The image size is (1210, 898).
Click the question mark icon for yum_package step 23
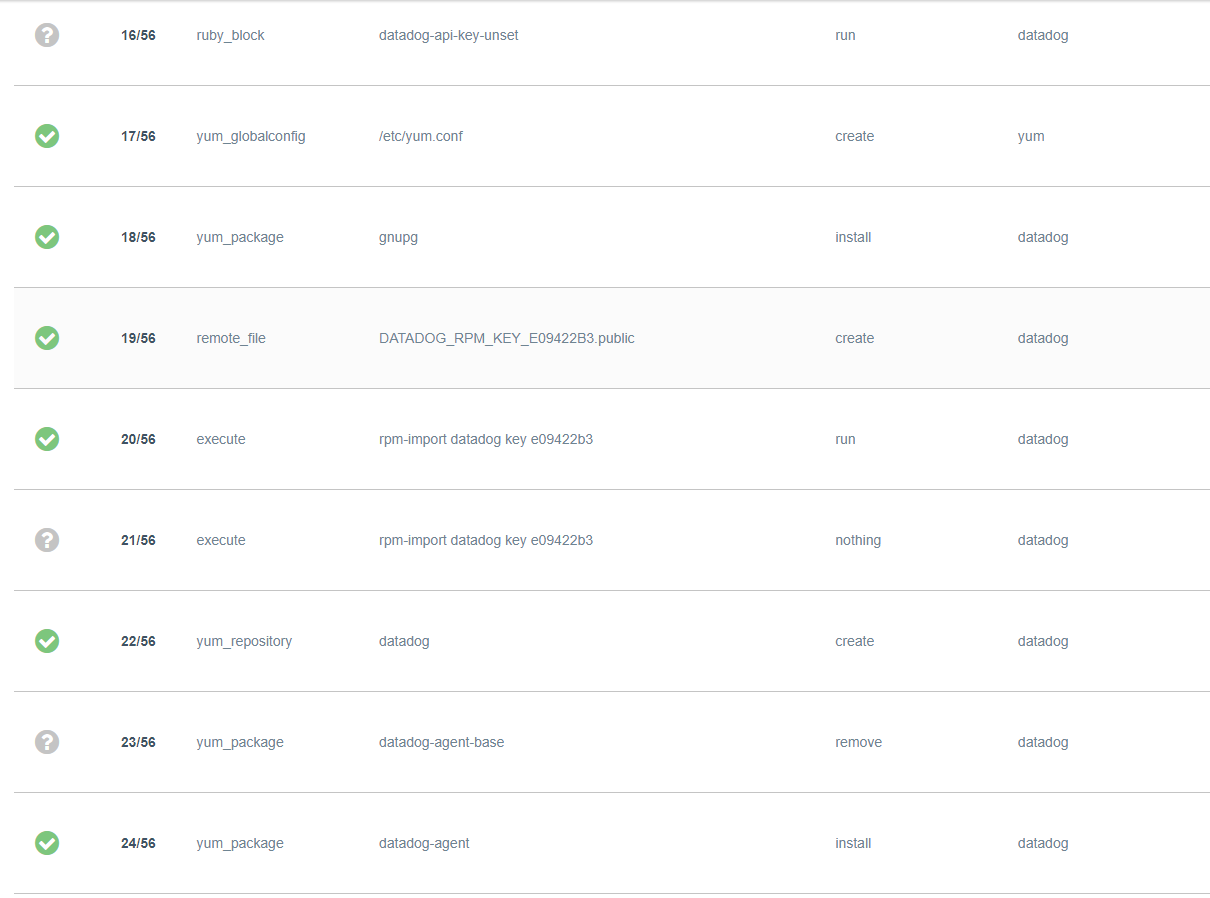(x=46, y=742)
